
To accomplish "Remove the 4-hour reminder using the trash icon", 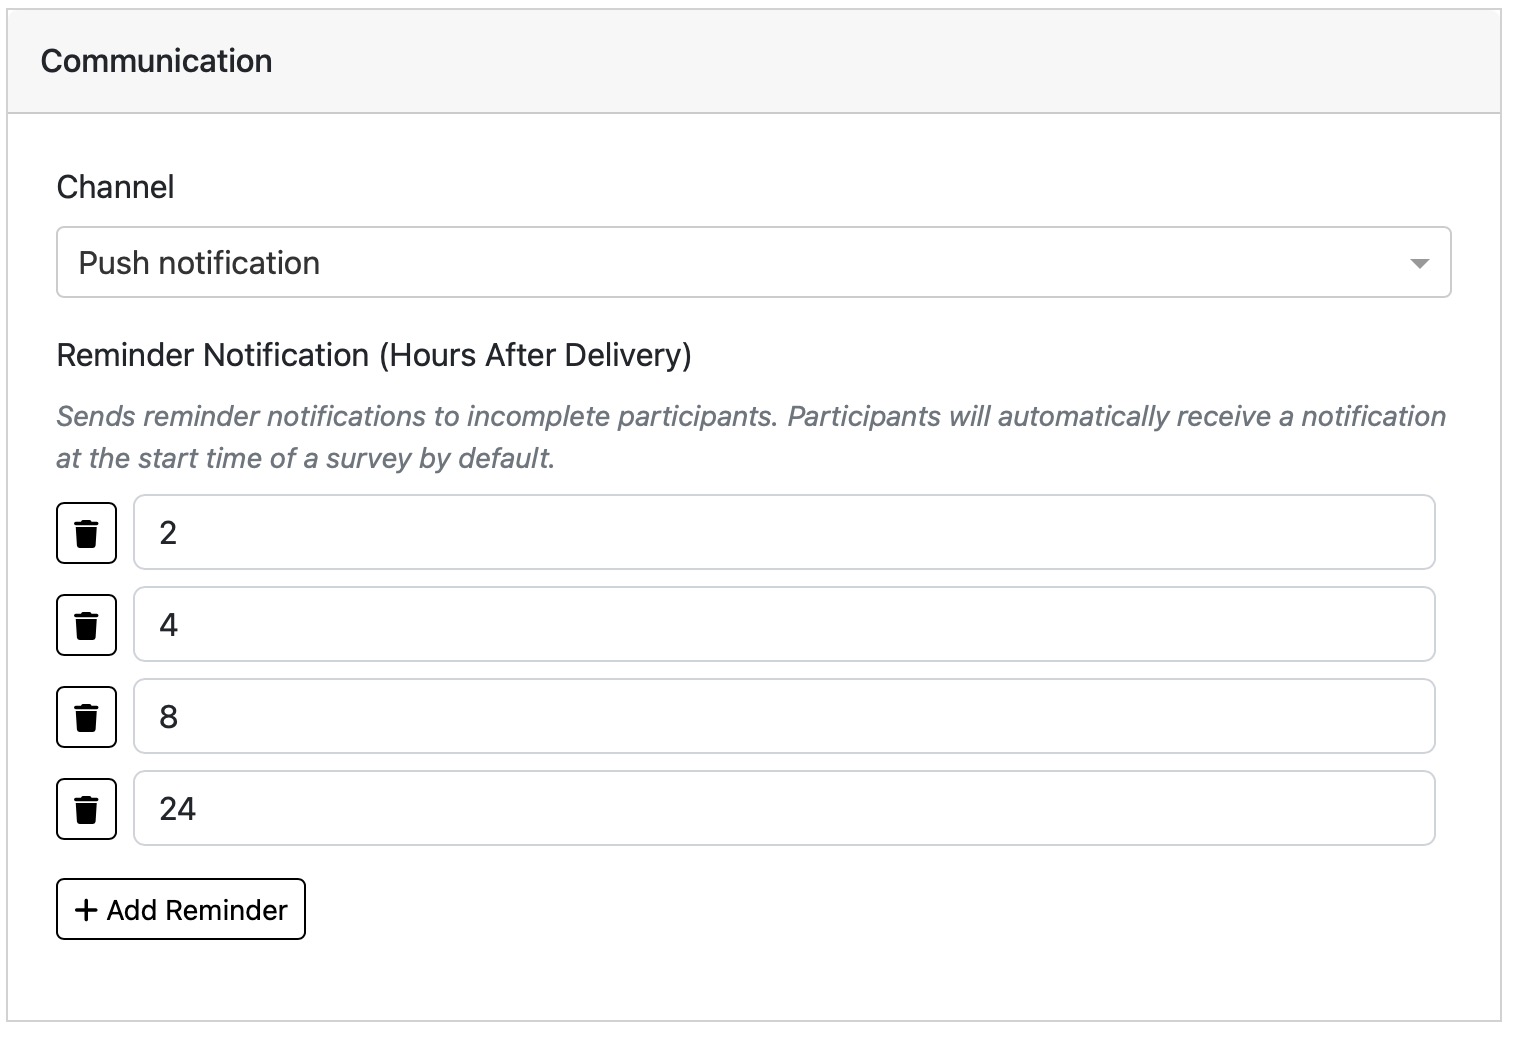I will [86, 625].
